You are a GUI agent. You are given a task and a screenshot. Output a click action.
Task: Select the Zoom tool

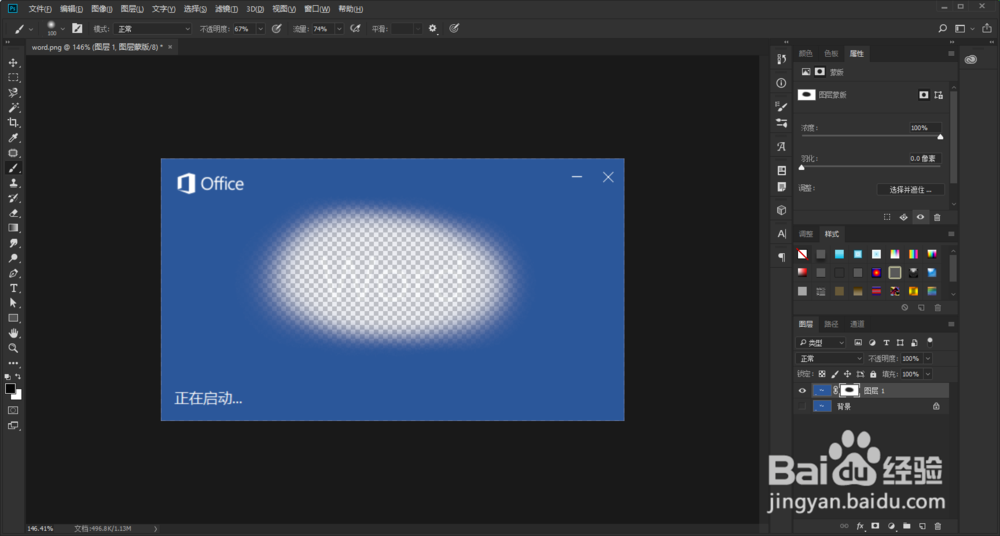pyautogui.click(x=13, y=348)
